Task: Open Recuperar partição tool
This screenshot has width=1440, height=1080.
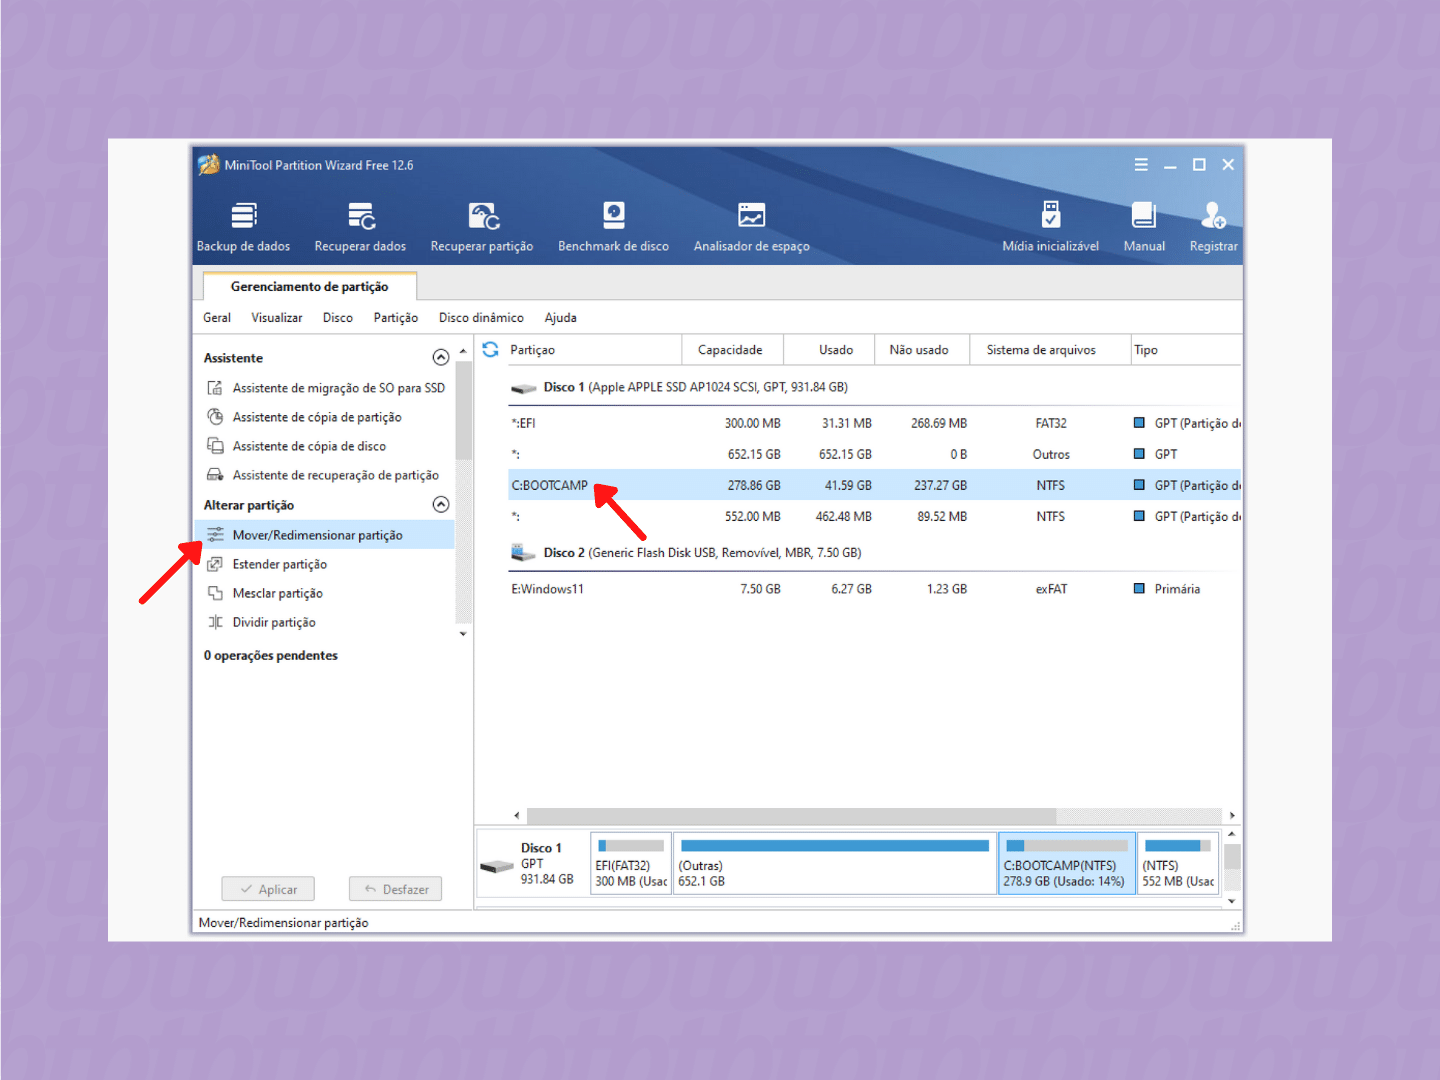Action: tap(482, 228)
